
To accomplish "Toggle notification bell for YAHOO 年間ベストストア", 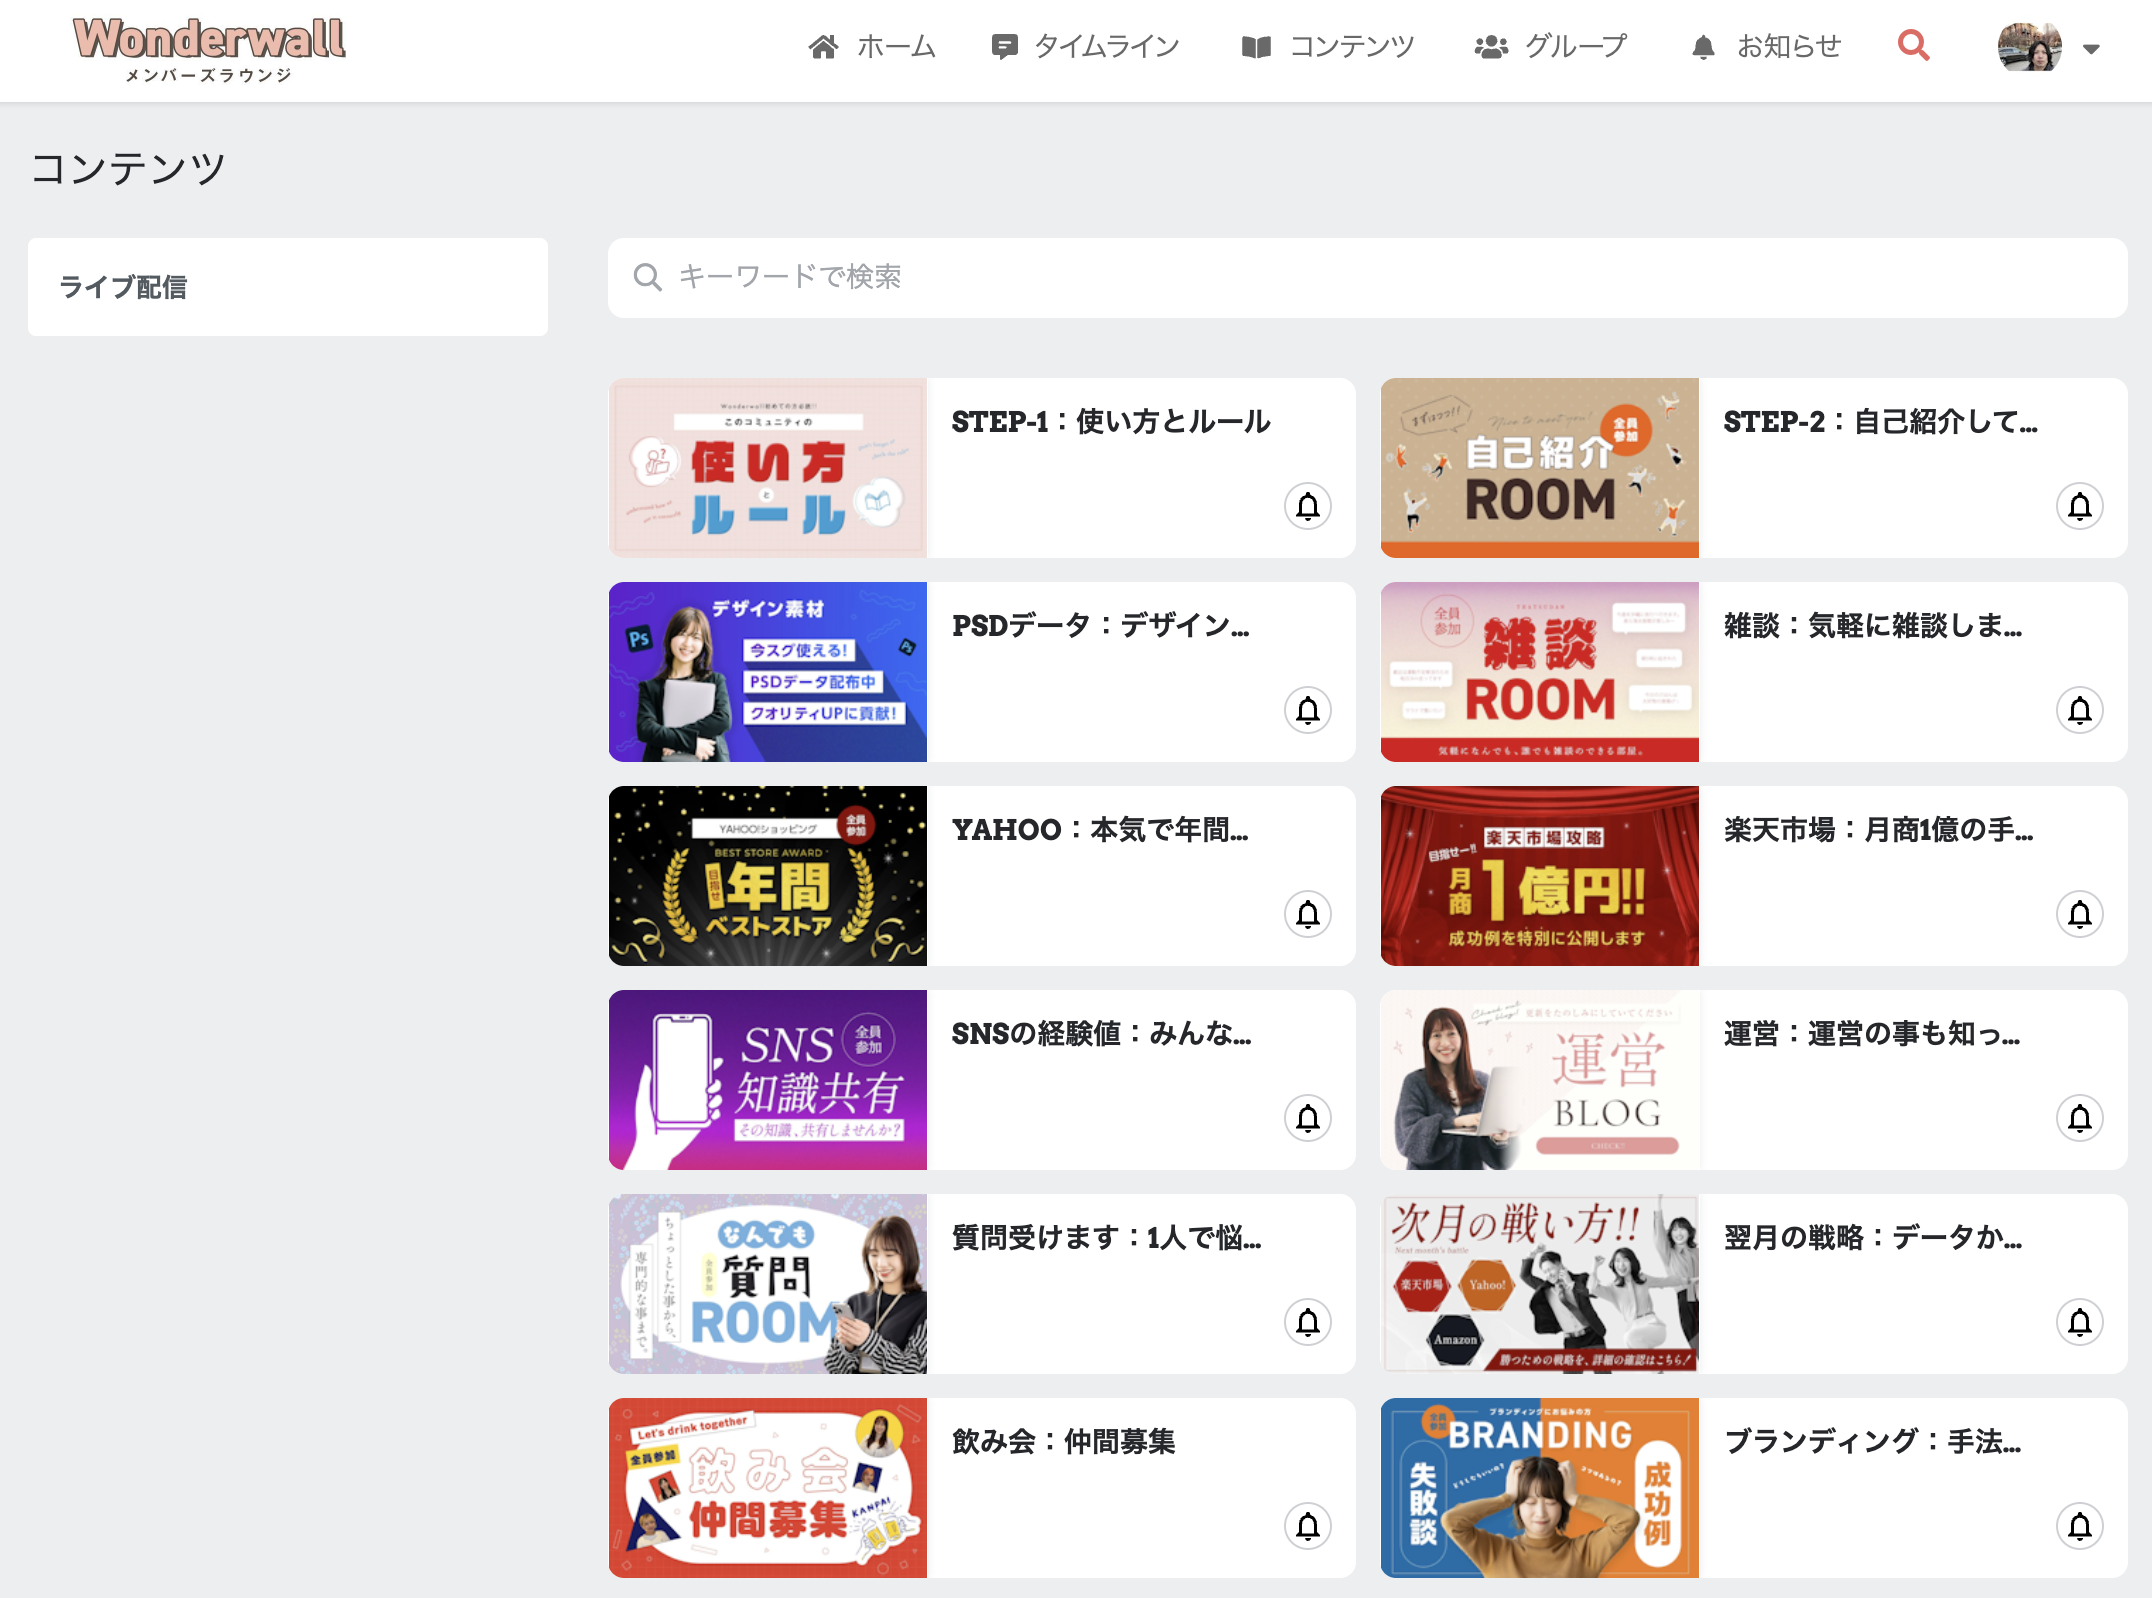I will [x=1307, y=915].
